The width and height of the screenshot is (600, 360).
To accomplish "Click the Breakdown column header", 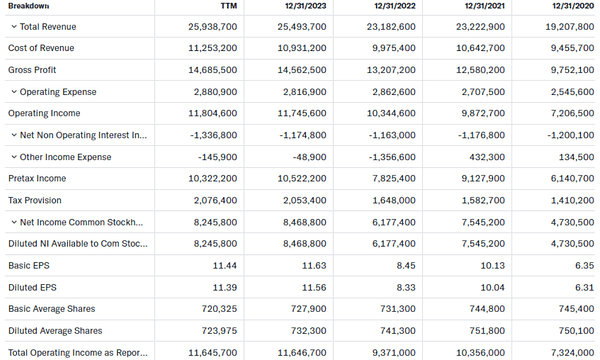I will (29, 6).
